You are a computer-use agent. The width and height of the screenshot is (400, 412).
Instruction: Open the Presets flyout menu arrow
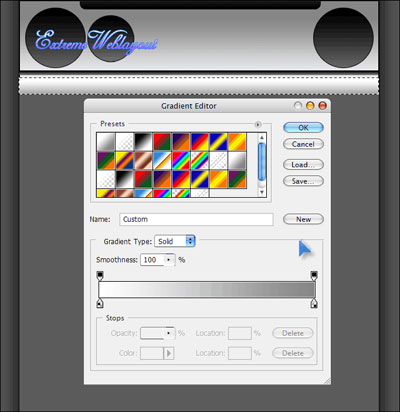pos(258,124)
